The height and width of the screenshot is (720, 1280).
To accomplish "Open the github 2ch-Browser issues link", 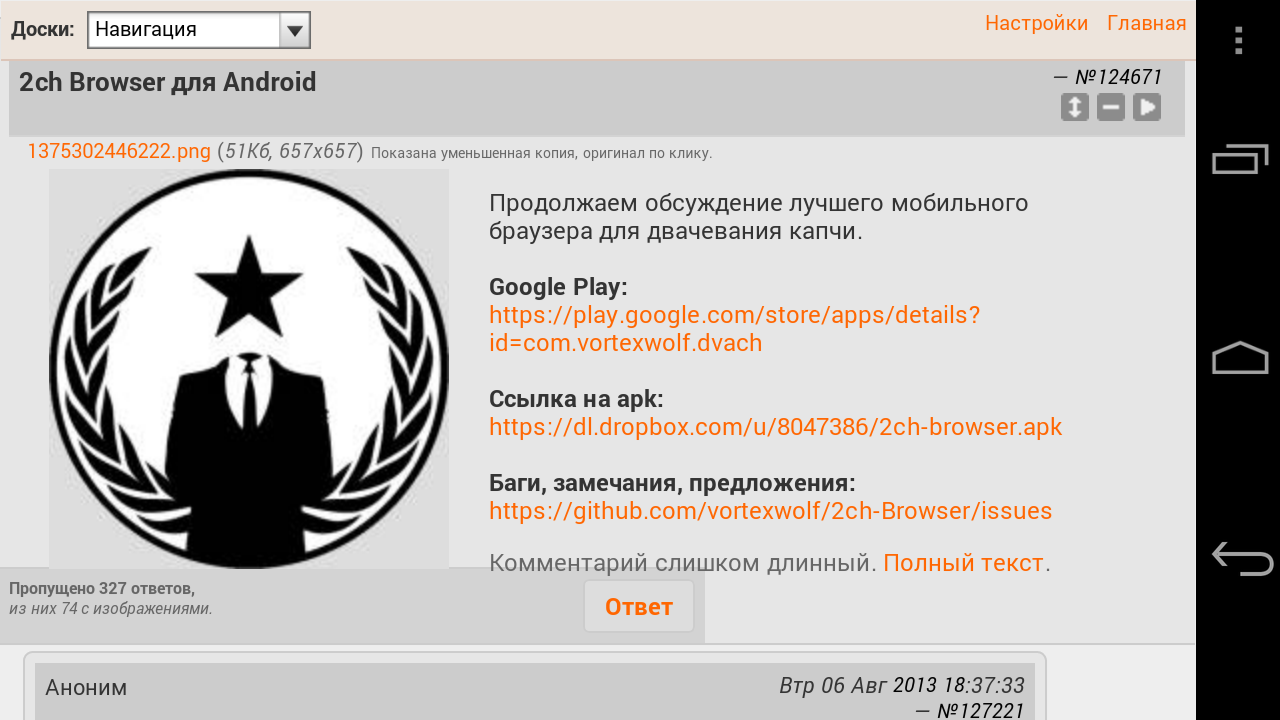I will click(770, 511).
